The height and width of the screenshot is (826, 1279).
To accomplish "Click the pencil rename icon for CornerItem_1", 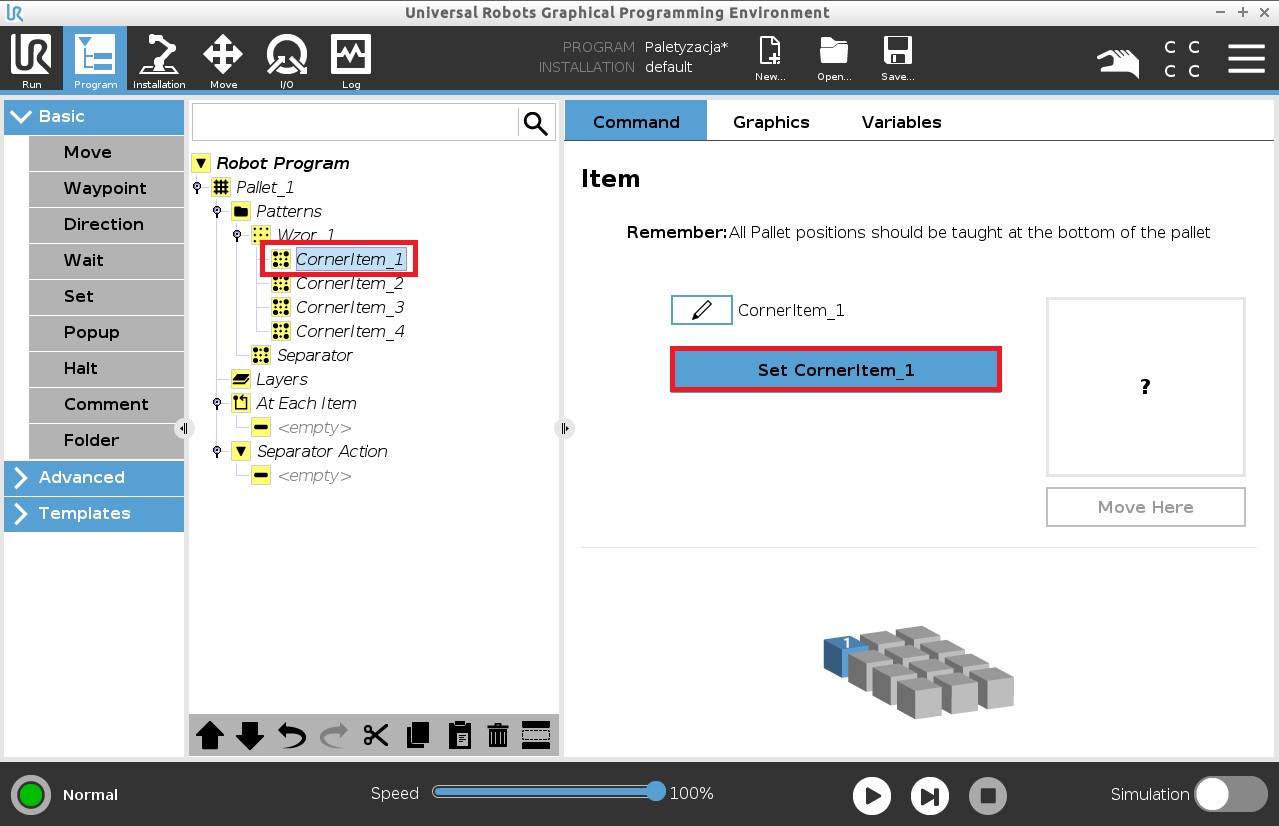I will coord(701,310).
